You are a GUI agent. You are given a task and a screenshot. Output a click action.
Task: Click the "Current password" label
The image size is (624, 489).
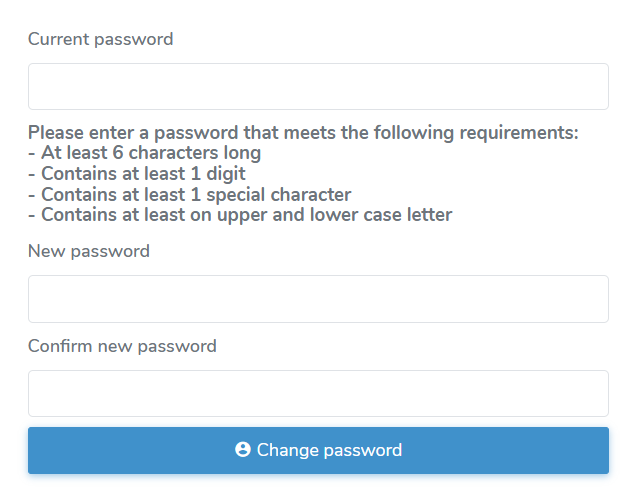100,39
